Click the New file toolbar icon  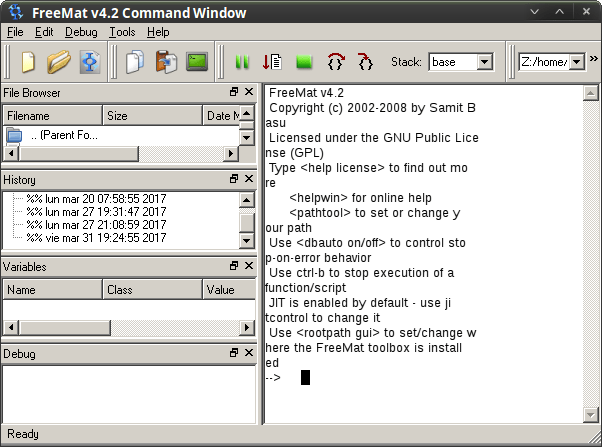(x=29, y=62)
